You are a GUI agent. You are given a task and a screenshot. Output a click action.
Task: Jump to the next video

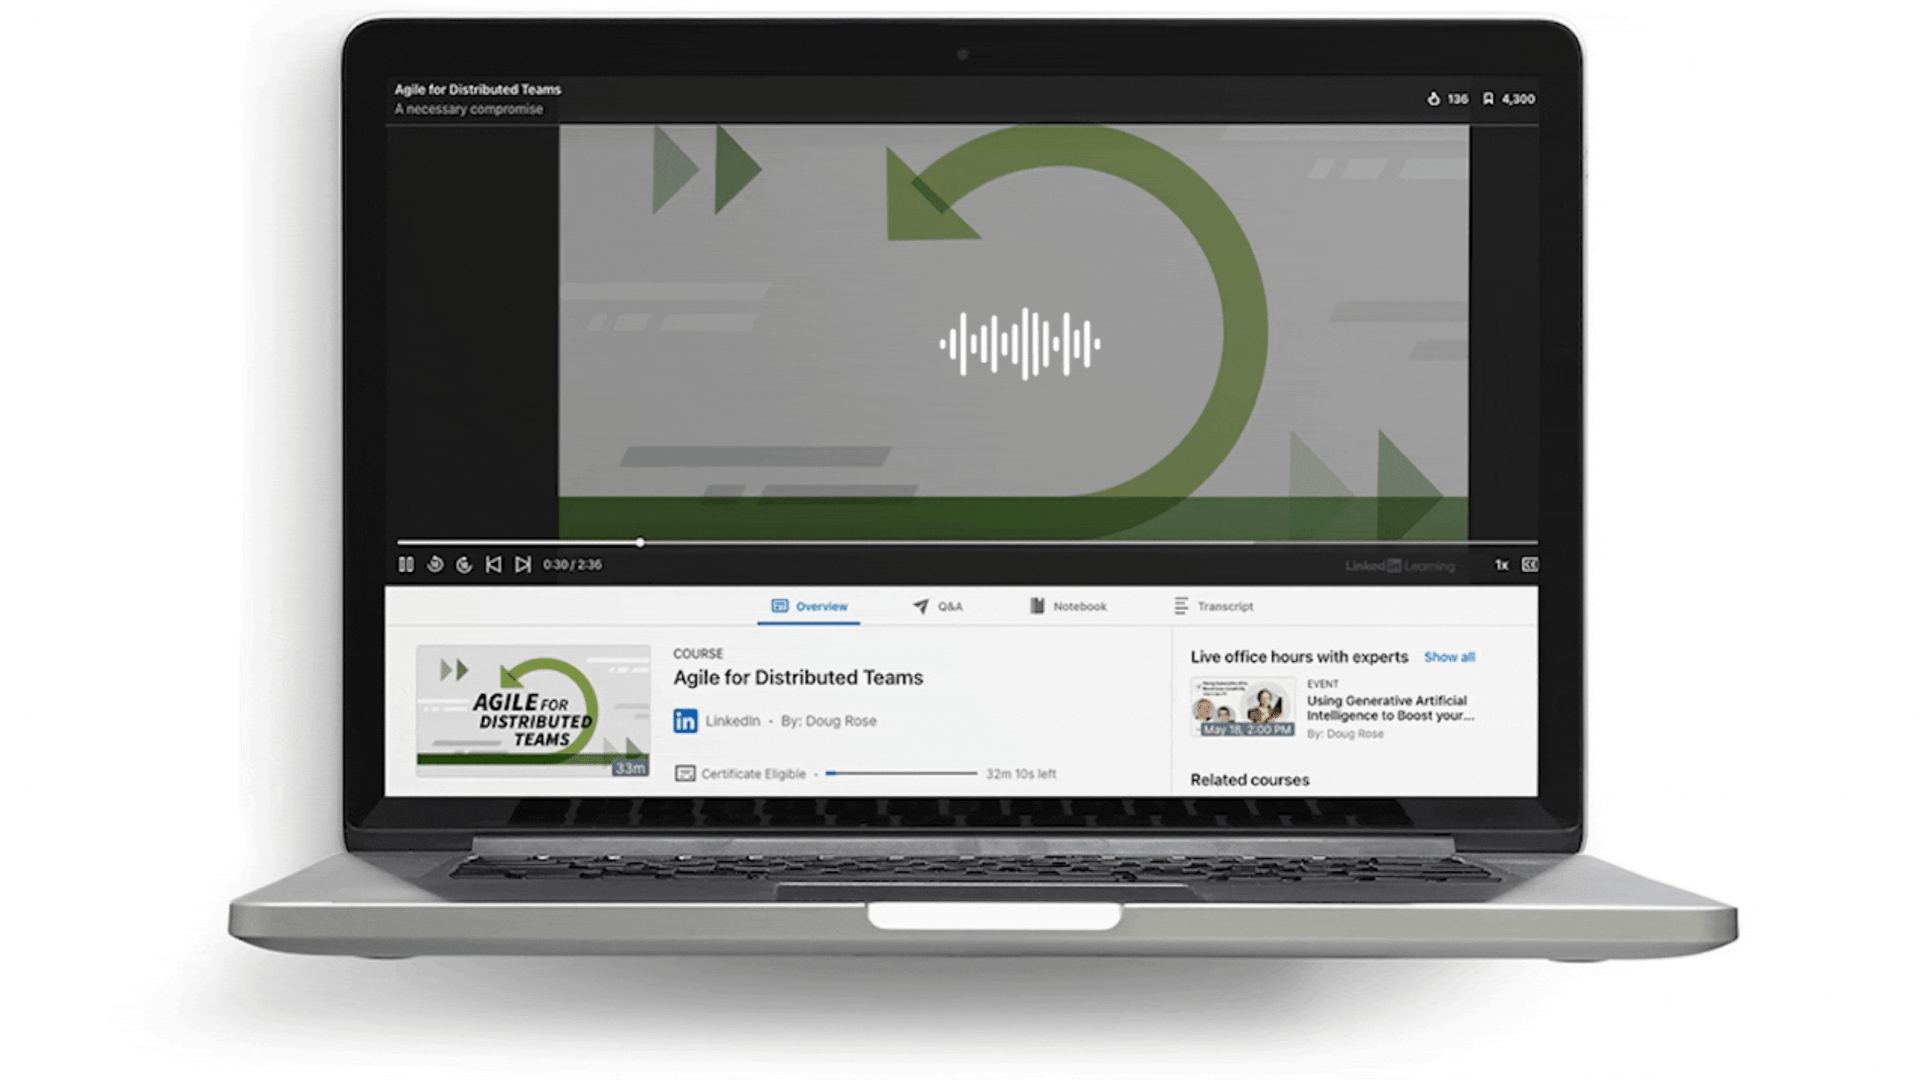point(522,565)
